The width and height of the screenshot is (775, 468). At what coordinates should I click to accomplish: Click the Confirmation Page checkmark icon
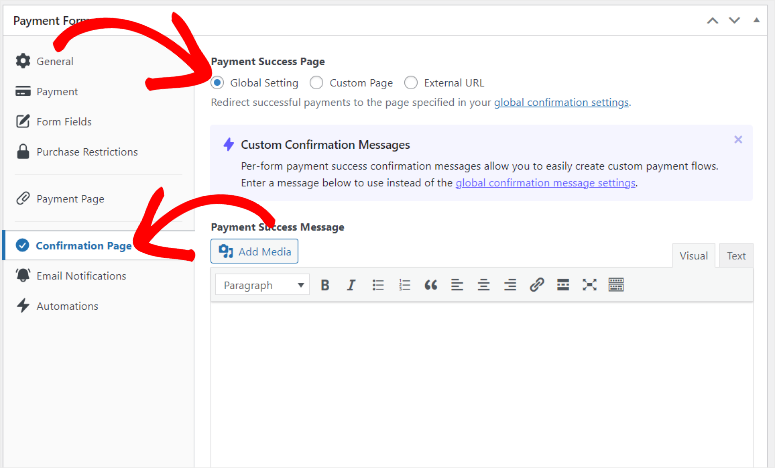tap(22, 245)
